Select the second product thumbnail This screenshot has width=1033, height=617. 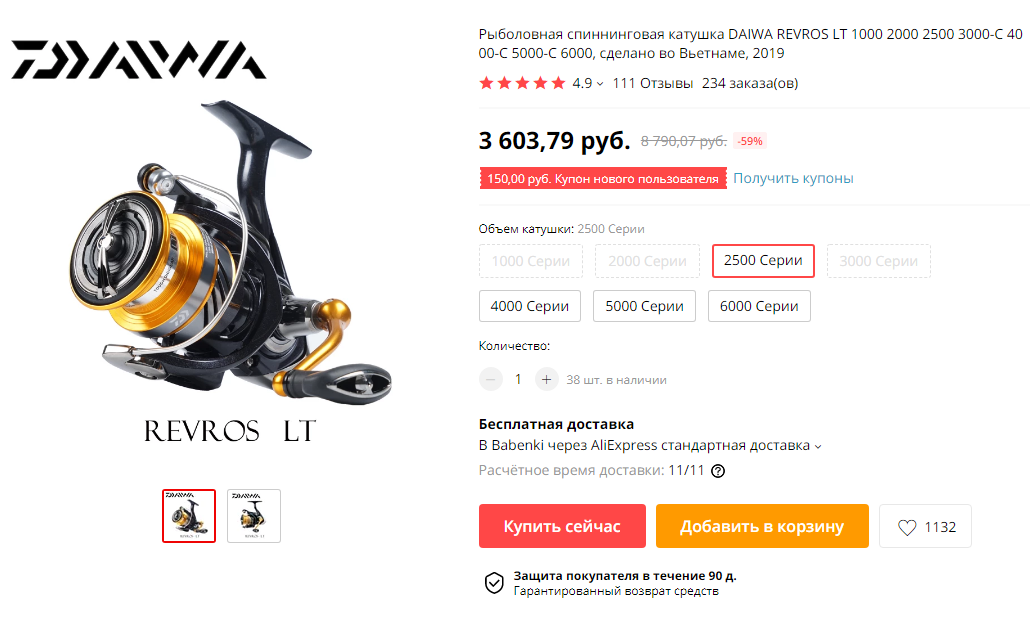coord(254,516)
